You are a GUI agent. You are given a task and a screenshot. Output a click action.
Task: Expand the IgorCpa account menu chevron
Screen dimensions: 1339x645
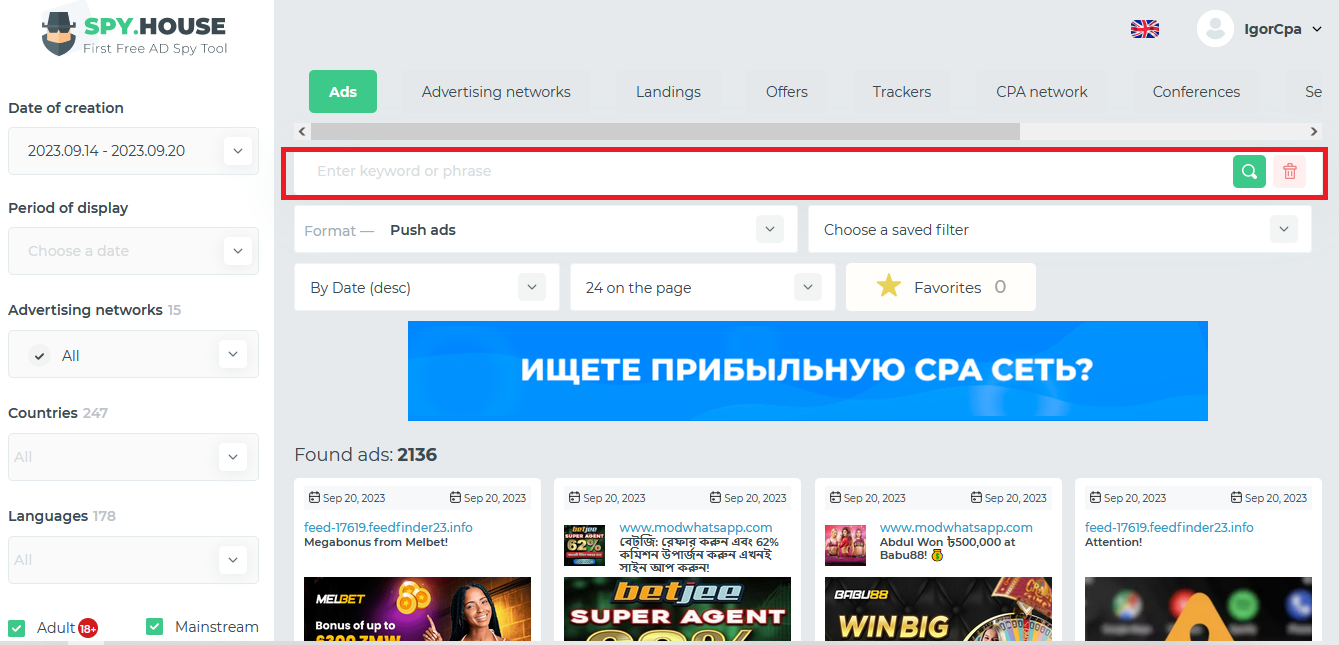point(1316,30)
